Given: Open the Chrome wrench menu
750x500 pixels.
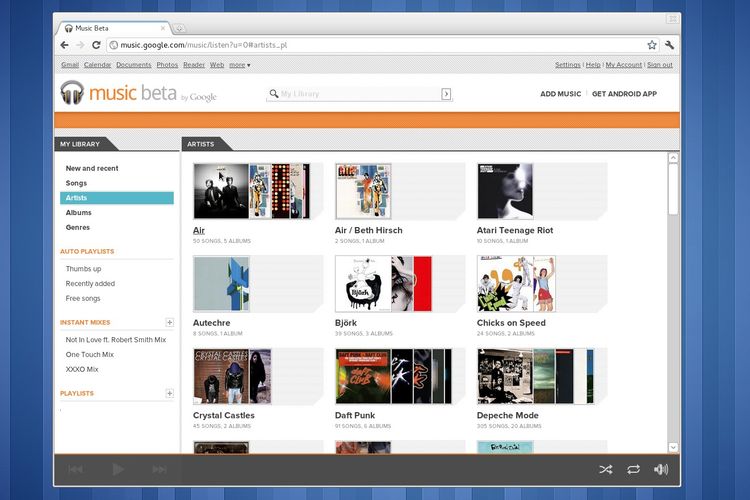Looking at the screenshot, I should point(669,45).
